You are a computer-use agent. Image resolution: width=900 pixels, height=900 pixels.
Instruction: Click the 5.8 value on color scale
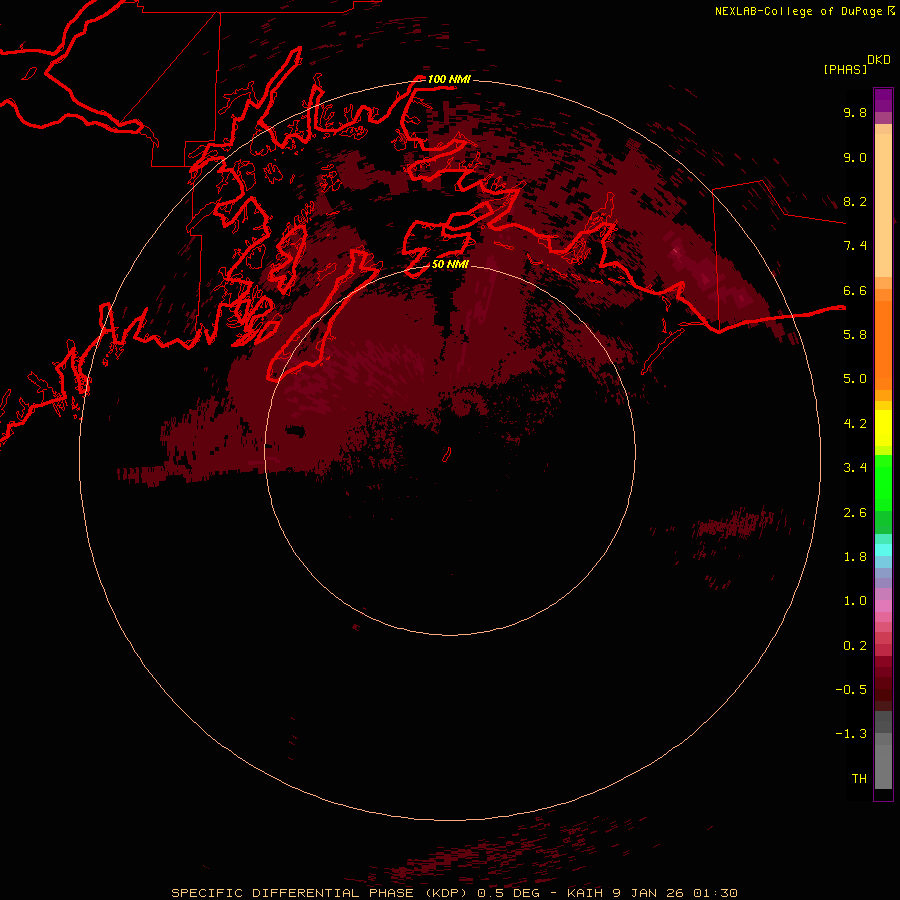[x=855, y=335]
